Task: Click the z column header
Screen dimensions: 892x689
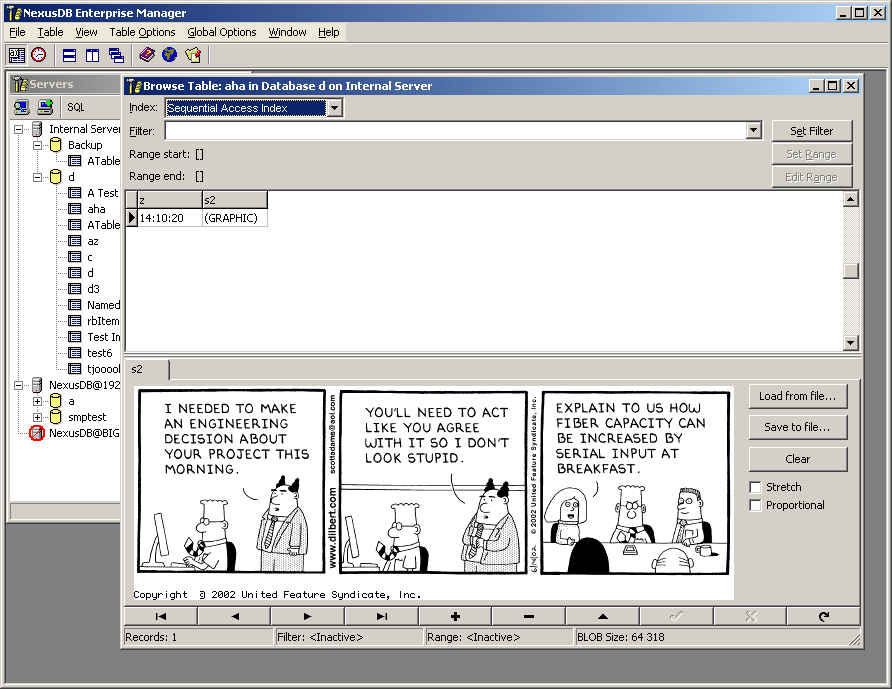Action: click(x=170, y=200)
